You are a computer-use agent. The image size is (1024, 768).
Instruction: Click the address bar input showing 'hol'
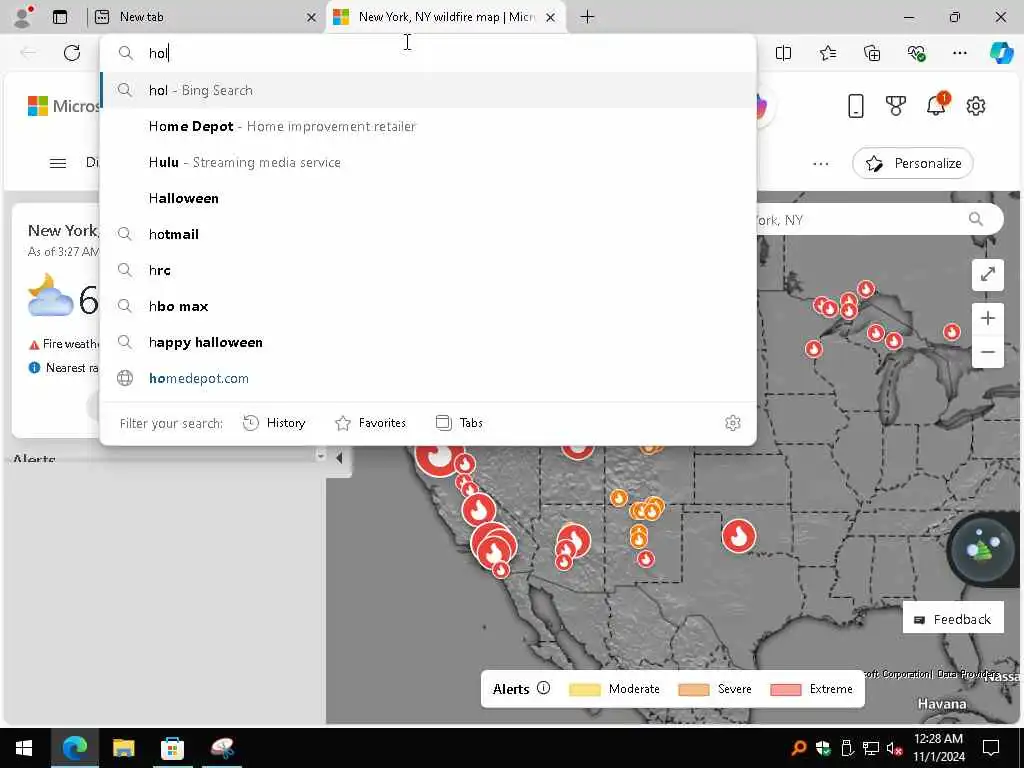428,53
